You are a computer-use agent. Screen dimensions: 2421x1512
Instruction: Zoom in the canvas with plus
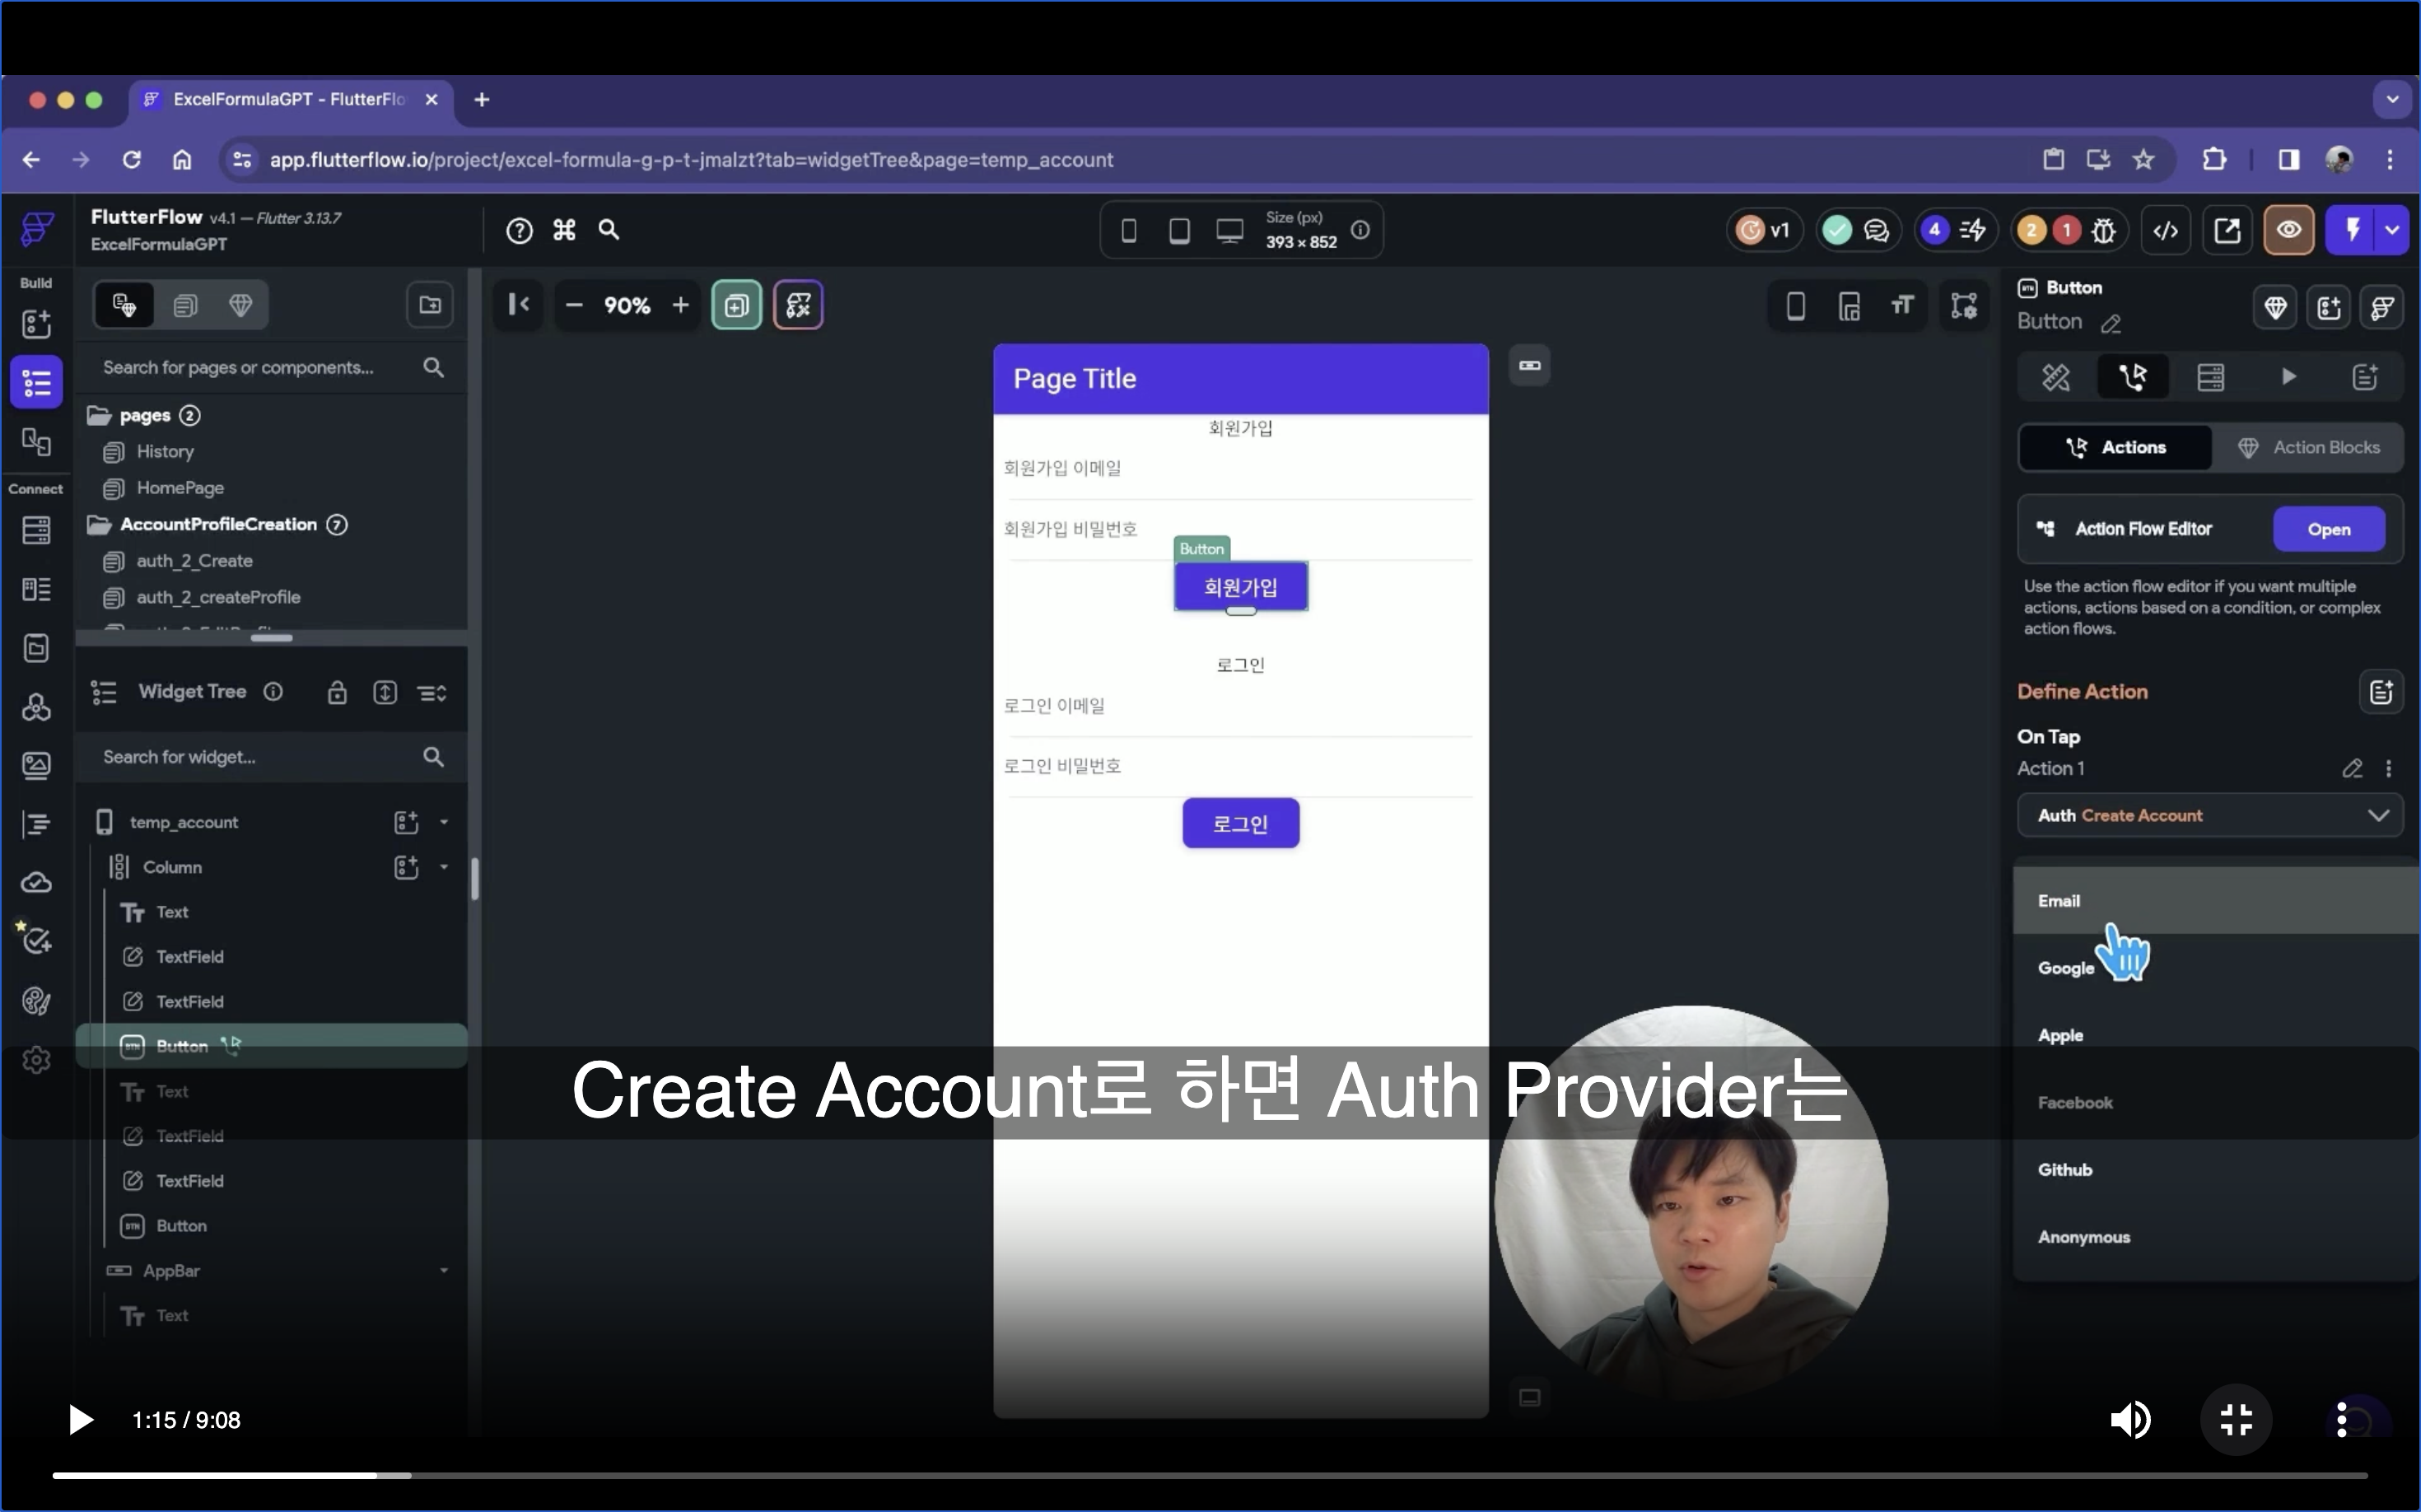click(681, 305)
